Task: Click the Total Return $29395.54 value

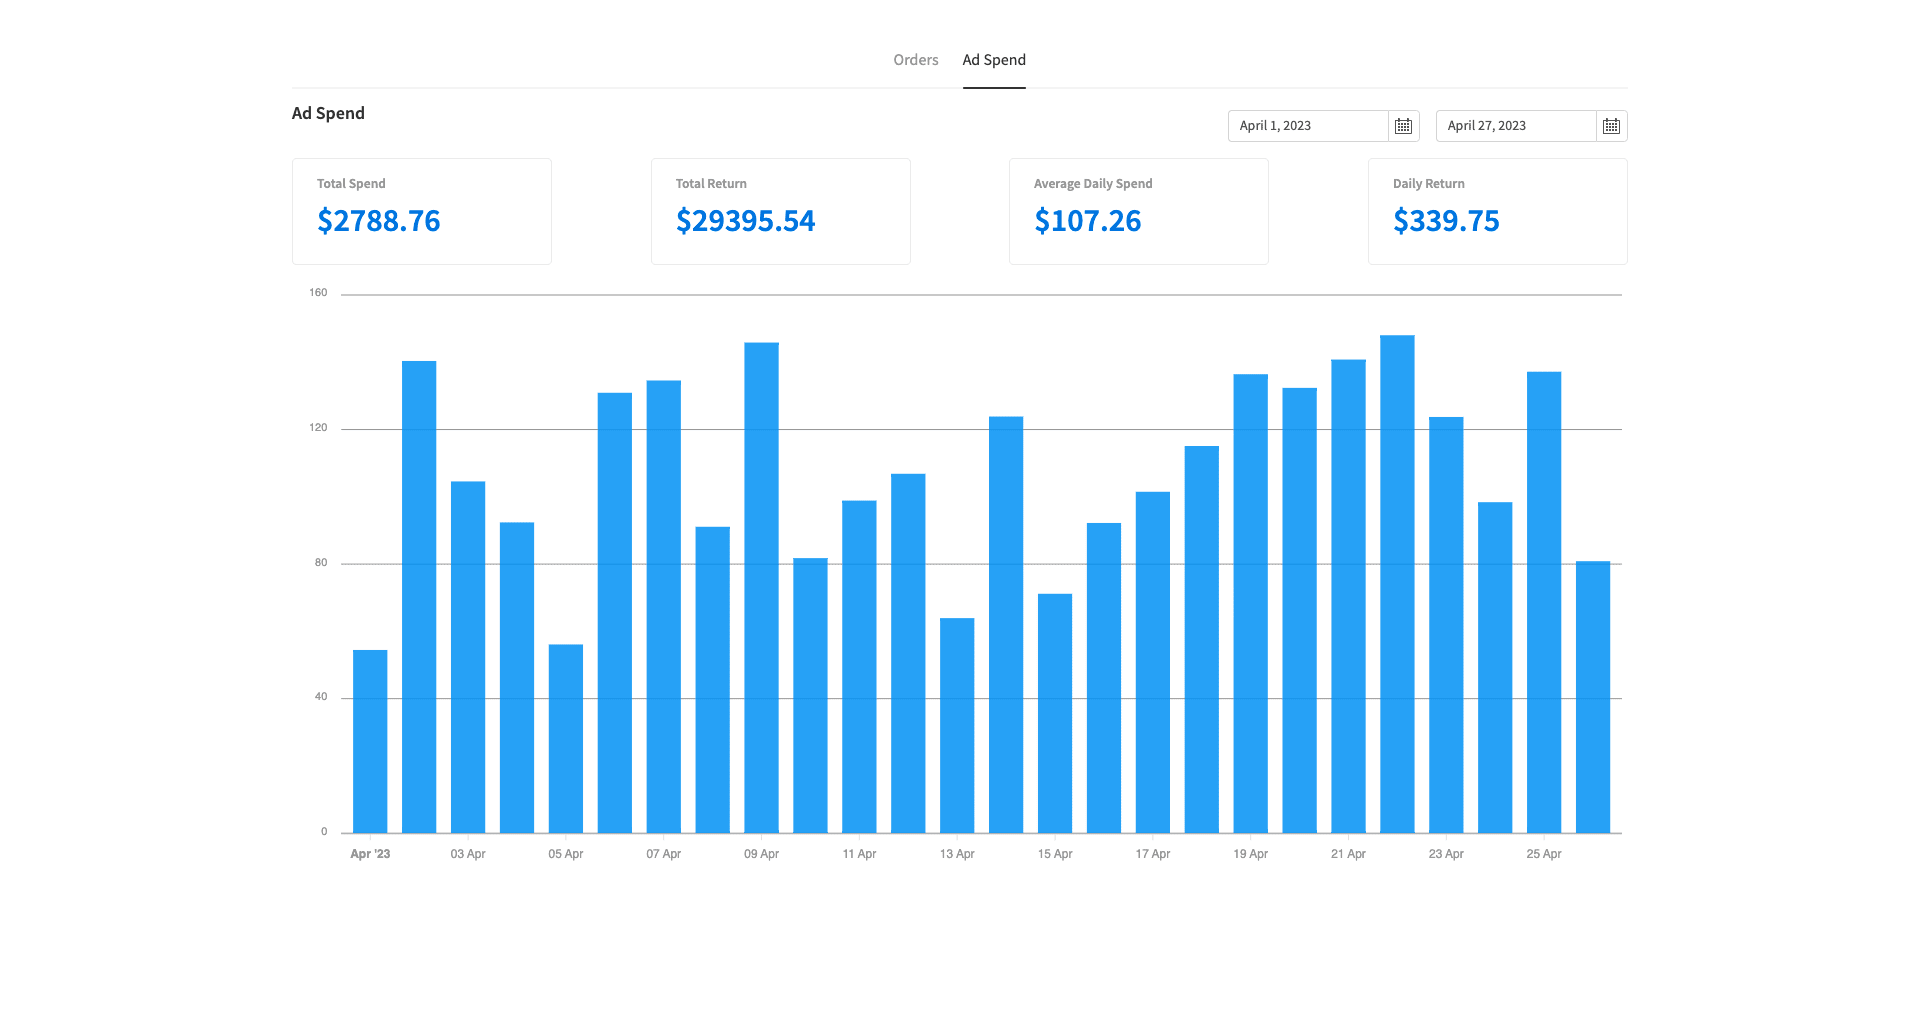Action: tap(746, 221)
